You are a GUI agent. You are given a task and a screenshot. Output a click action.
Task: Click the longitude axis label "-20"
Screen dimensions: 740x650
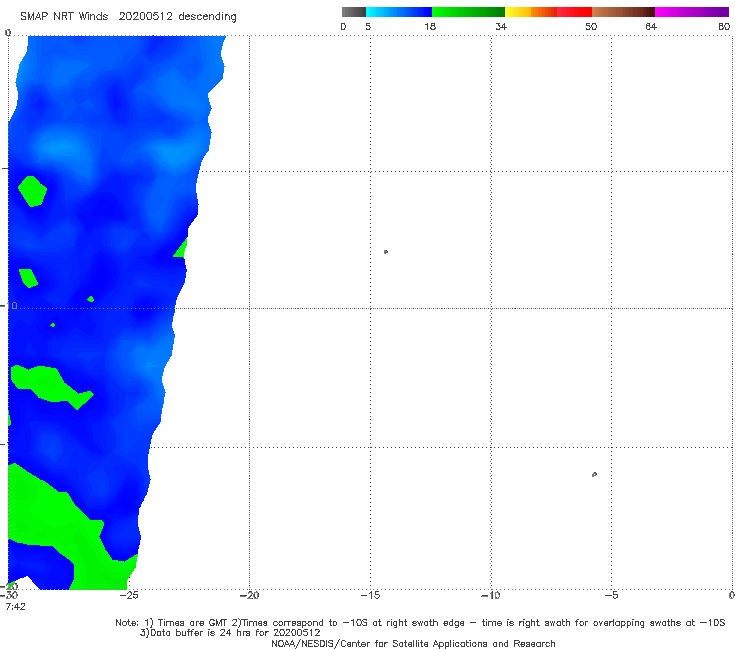(249, 595)
